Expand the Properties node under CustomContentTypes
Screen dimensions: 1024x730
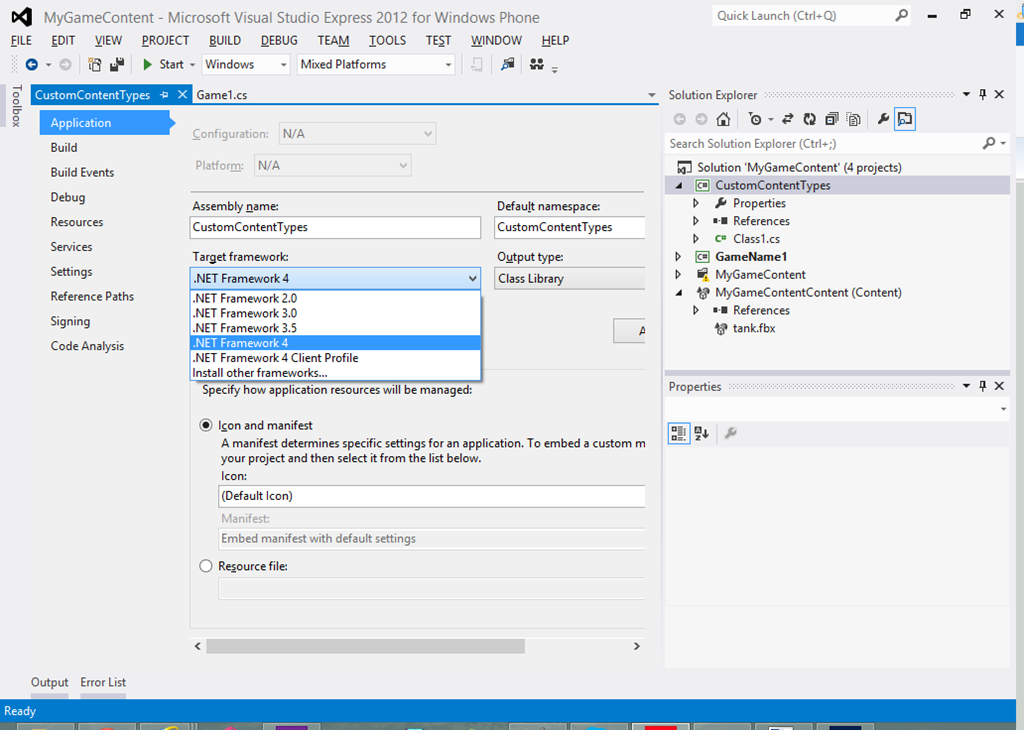pyautogui.click(x=696, y=203)
